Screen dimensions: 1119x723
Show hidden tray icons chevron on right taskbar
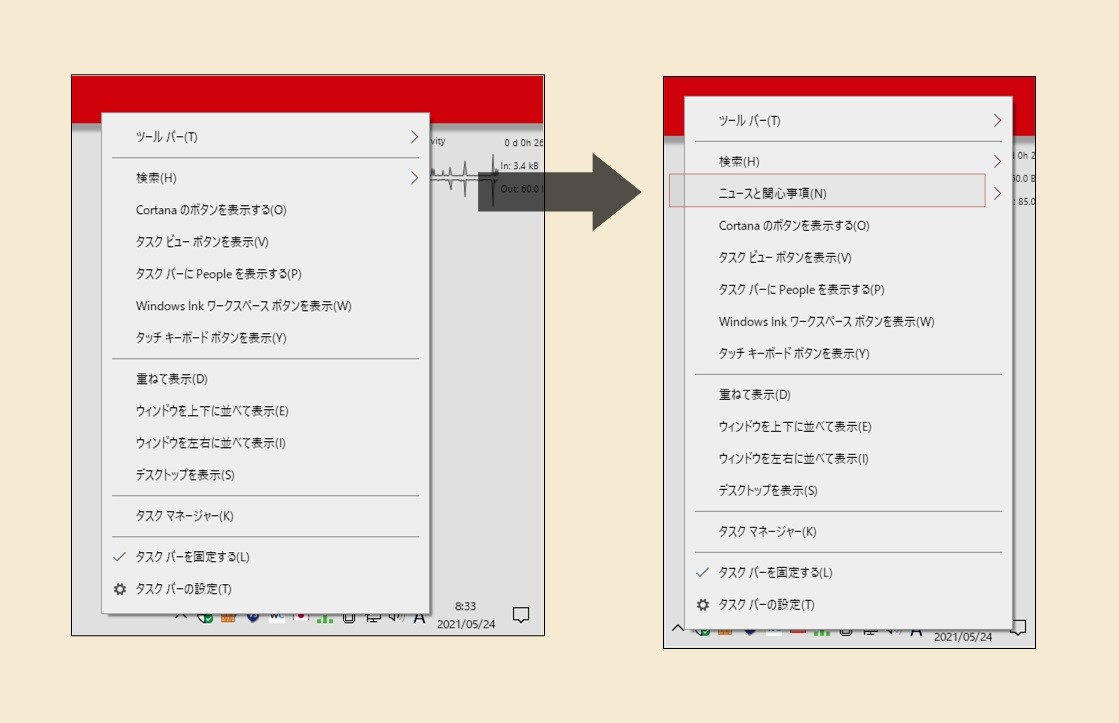coord(677,628)
